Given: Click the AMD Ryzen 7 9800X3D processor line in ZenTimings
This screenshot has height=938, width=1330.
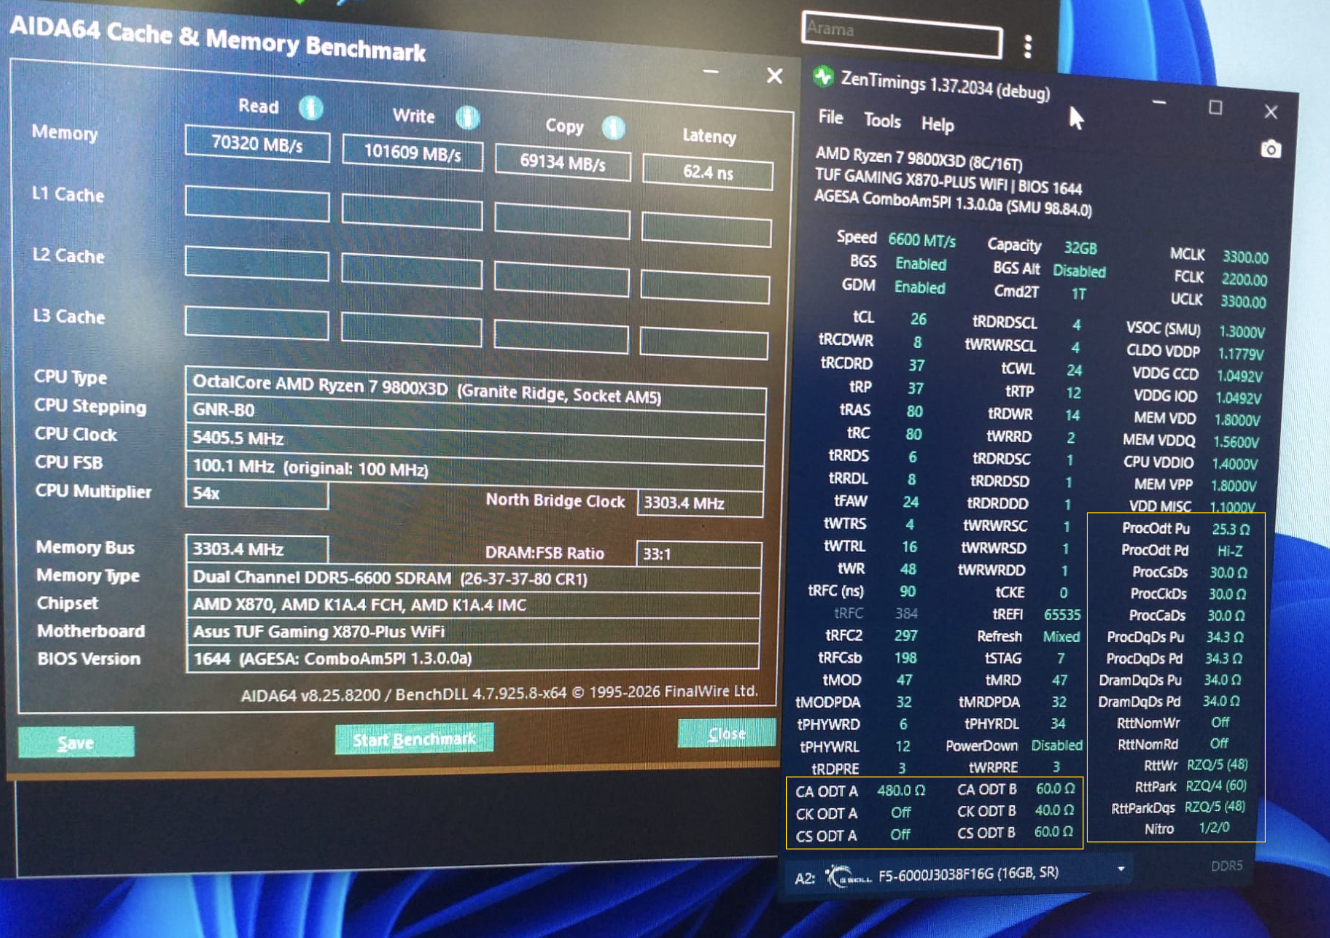Looking at the screenshot, I should click(x=919, y=159).
